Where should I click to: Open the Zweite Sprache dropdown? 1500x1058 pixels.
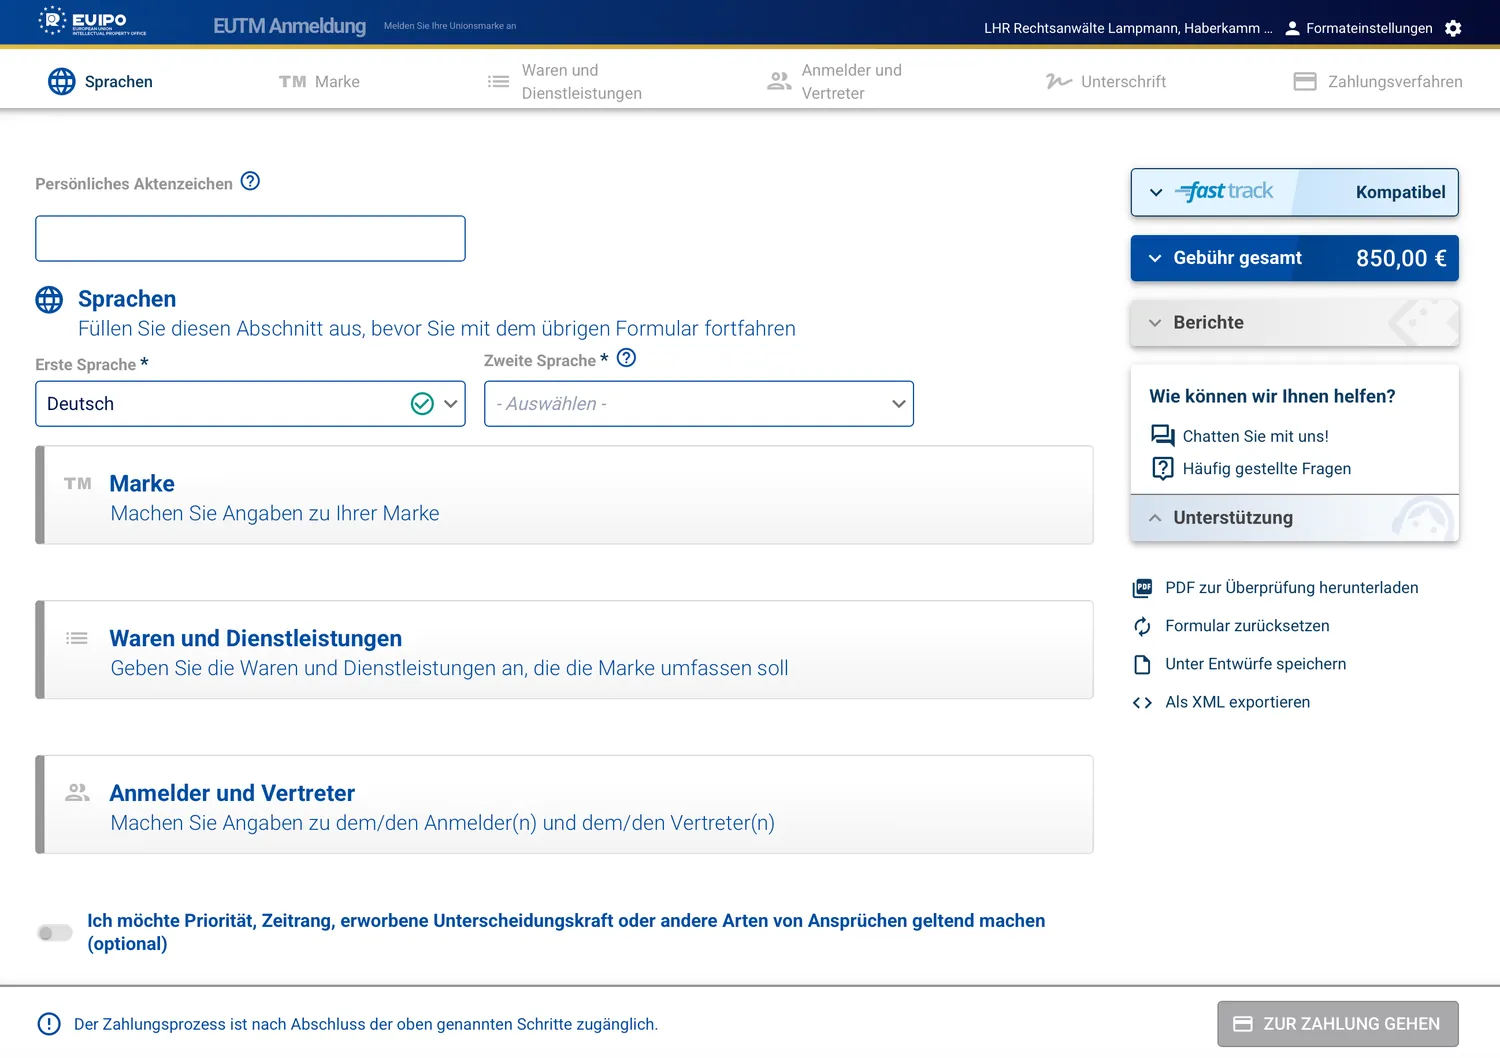click(699, 404)
